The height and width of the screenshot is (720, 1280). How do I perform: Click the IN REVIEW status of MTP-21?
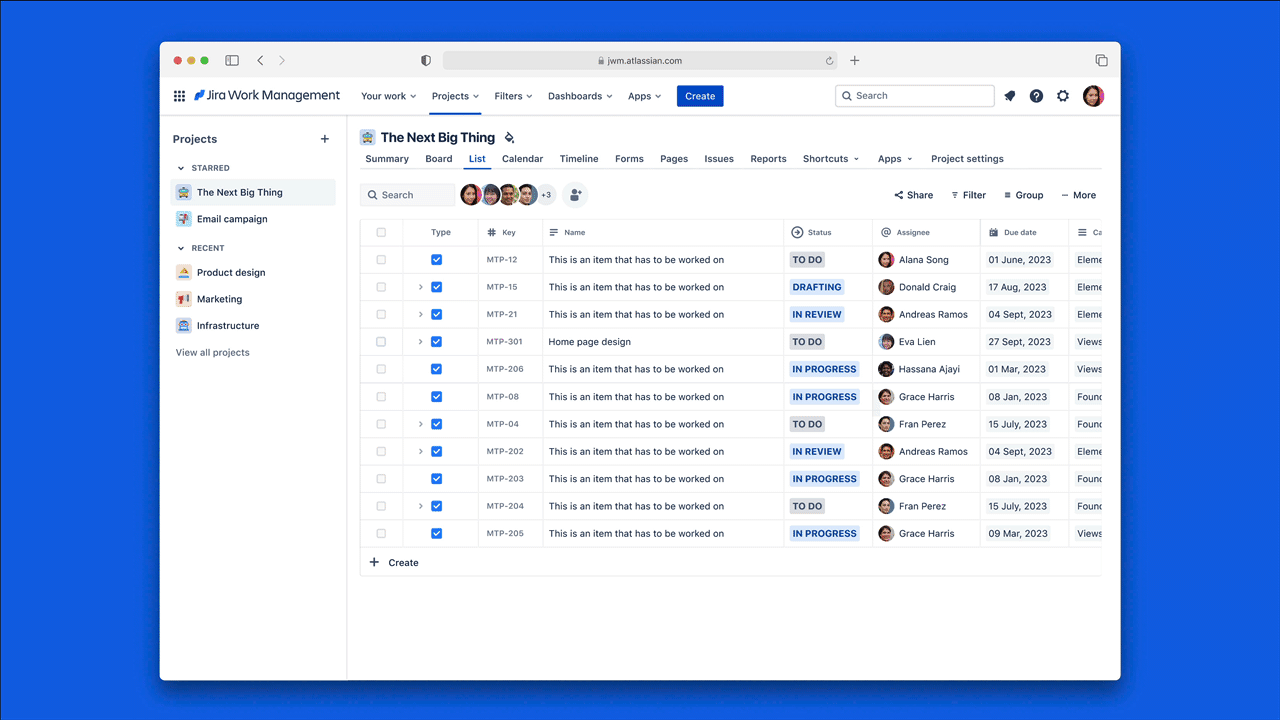pos(817,314)
